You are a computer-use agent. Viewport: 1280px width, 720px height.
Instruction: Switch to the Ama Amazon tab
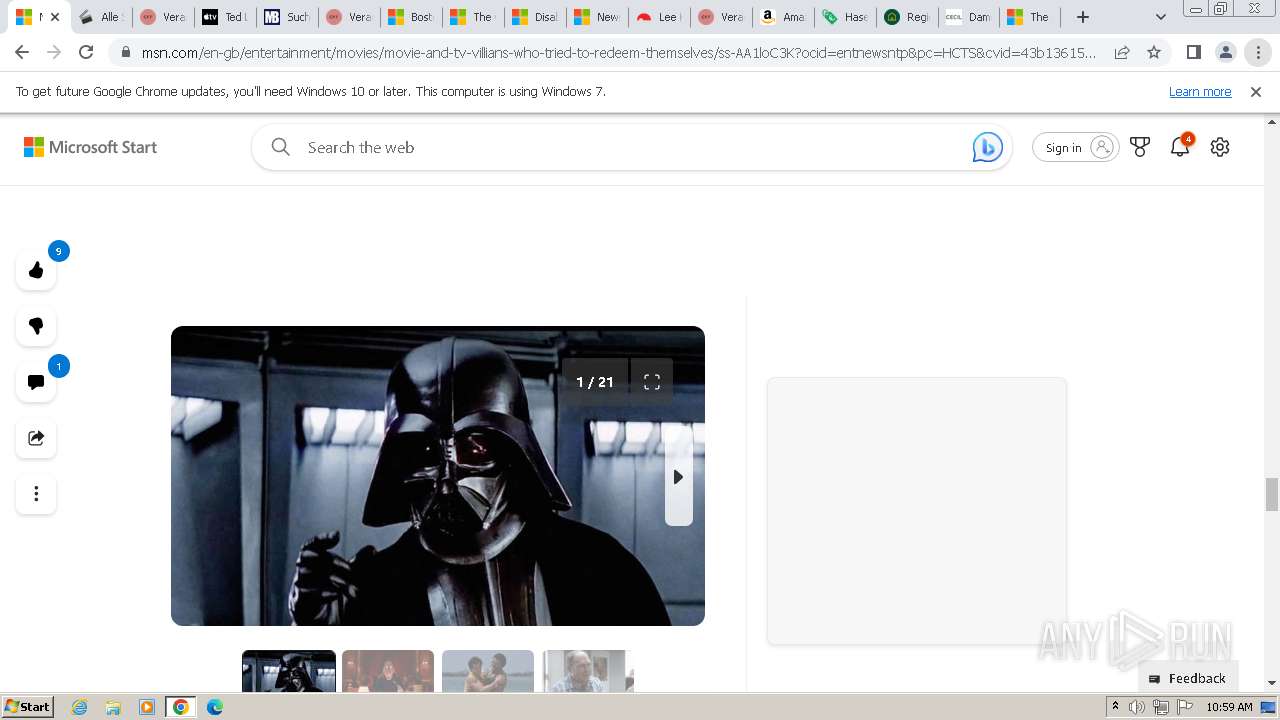pyautogui.click(x=782, y=17)
